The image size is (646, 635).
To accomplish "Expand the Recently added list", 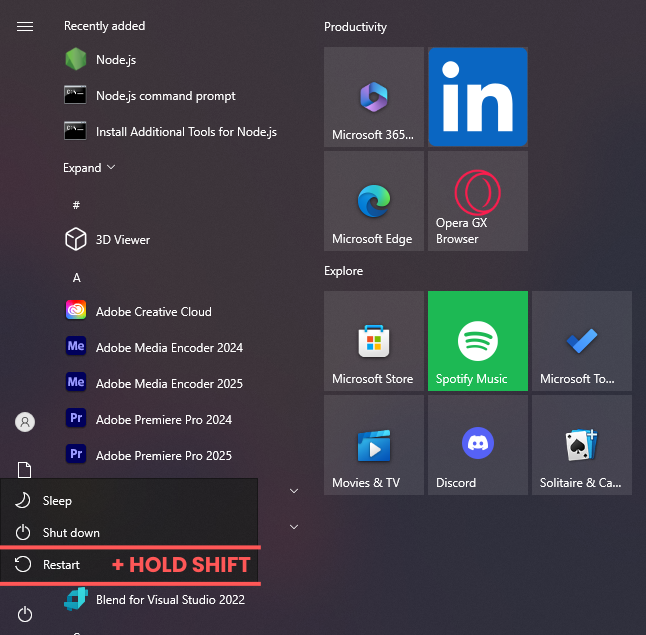I will 89,168.
